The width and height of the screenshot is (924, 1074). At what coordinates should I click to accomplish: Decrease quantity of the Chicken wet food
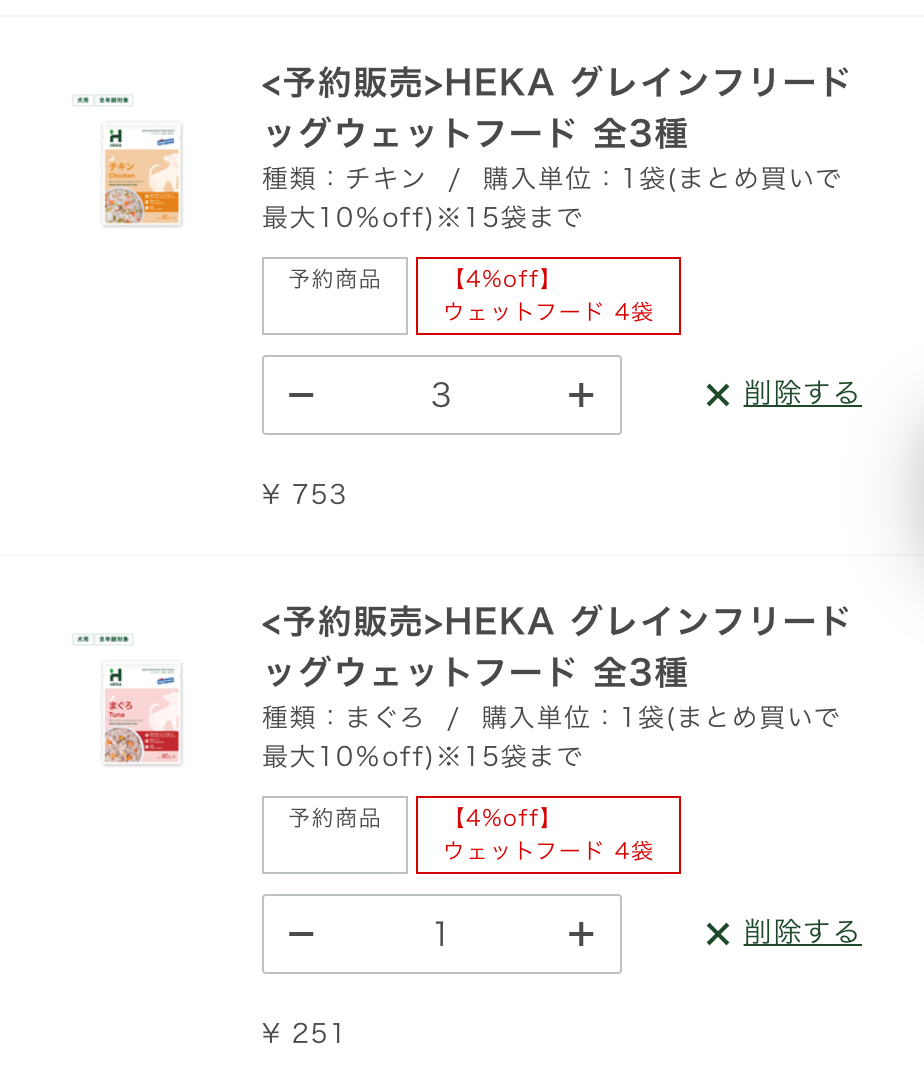pos(301,396)
